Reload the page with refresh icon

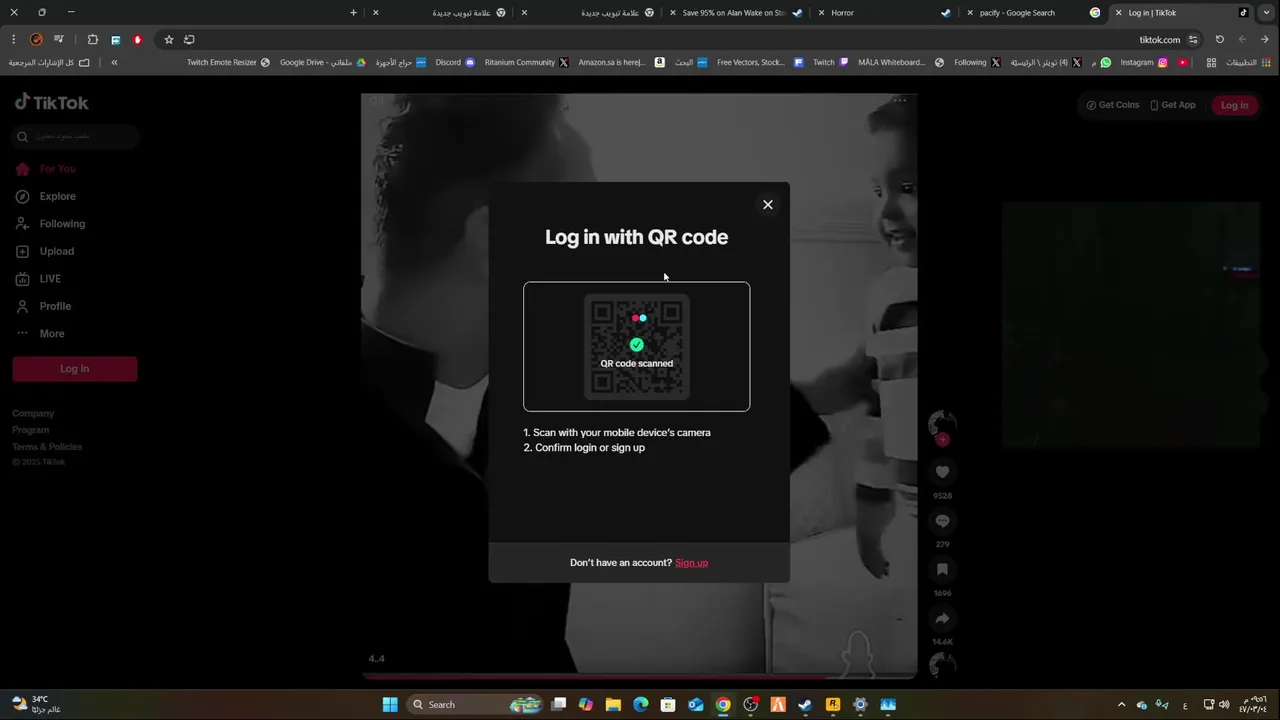(x=1219, y=40)
